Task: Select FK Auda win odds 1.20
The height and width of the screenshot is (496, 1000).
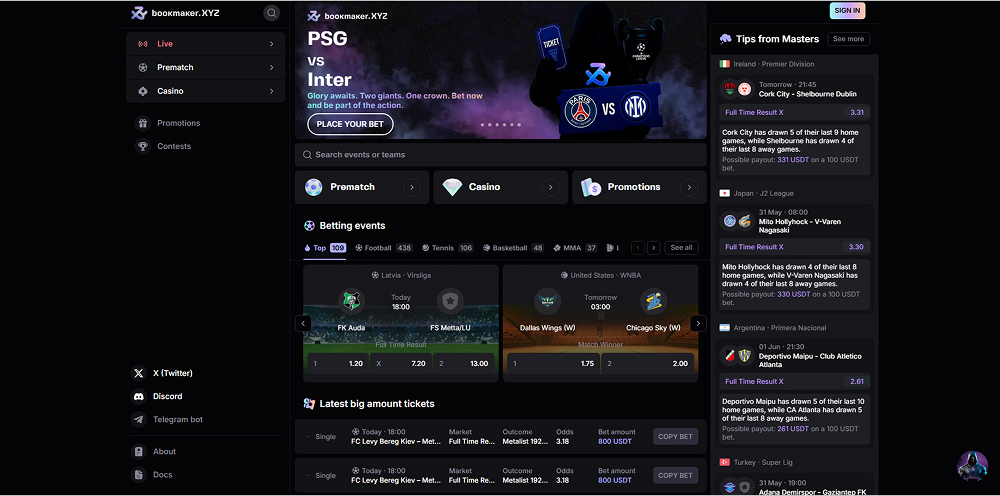Action: [x=337, y=363]
